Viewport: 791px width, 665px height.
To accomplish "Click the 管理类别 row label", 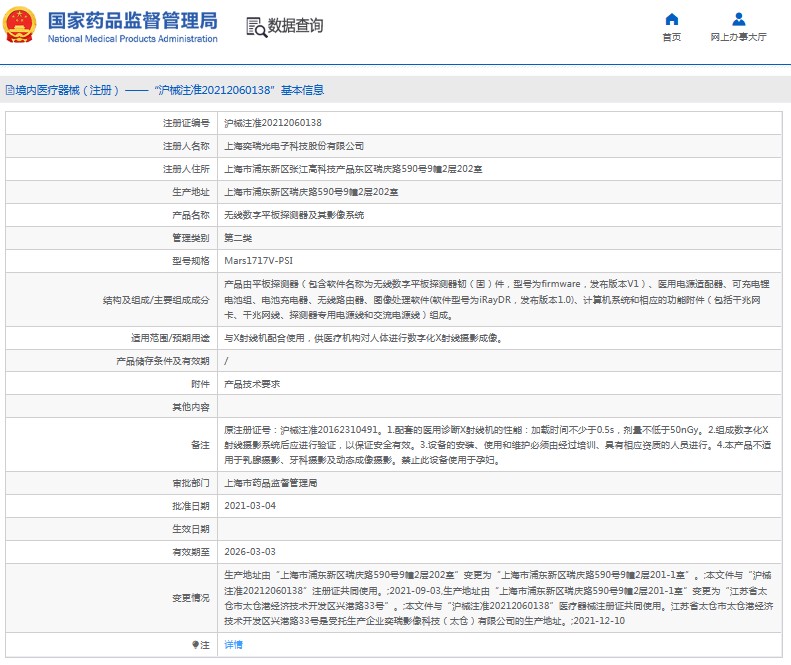I will point(191,238).
